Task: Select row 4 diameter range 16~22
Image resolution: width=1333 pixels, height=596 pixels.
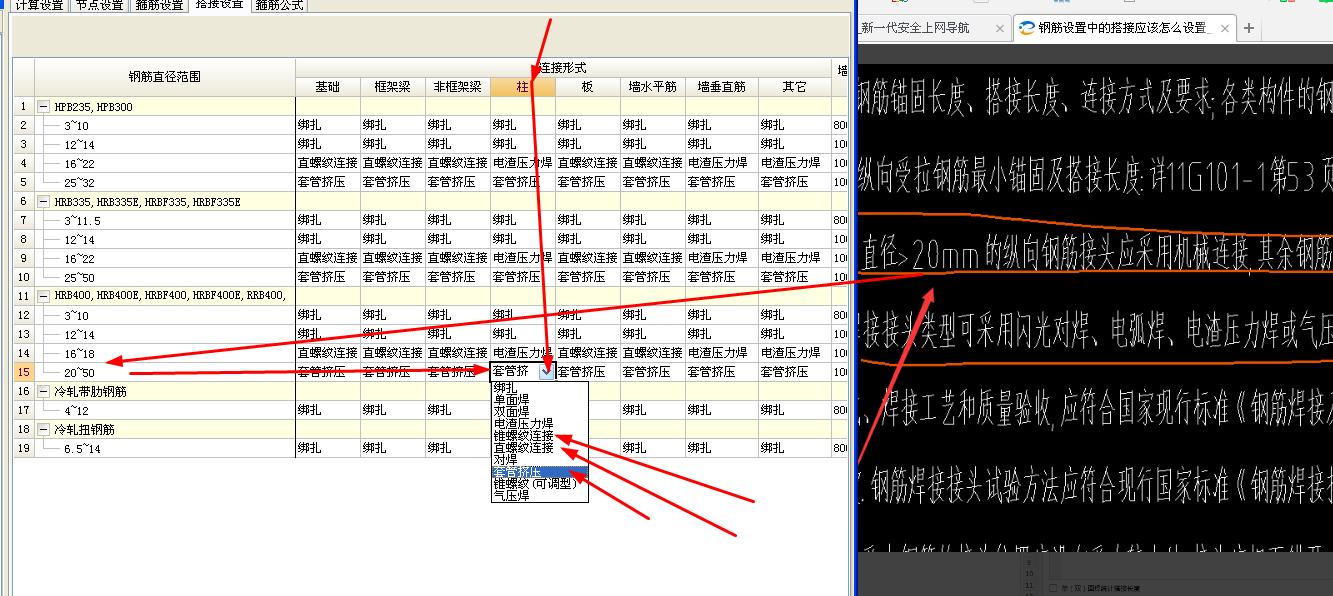Action: (x=165, y=163)
